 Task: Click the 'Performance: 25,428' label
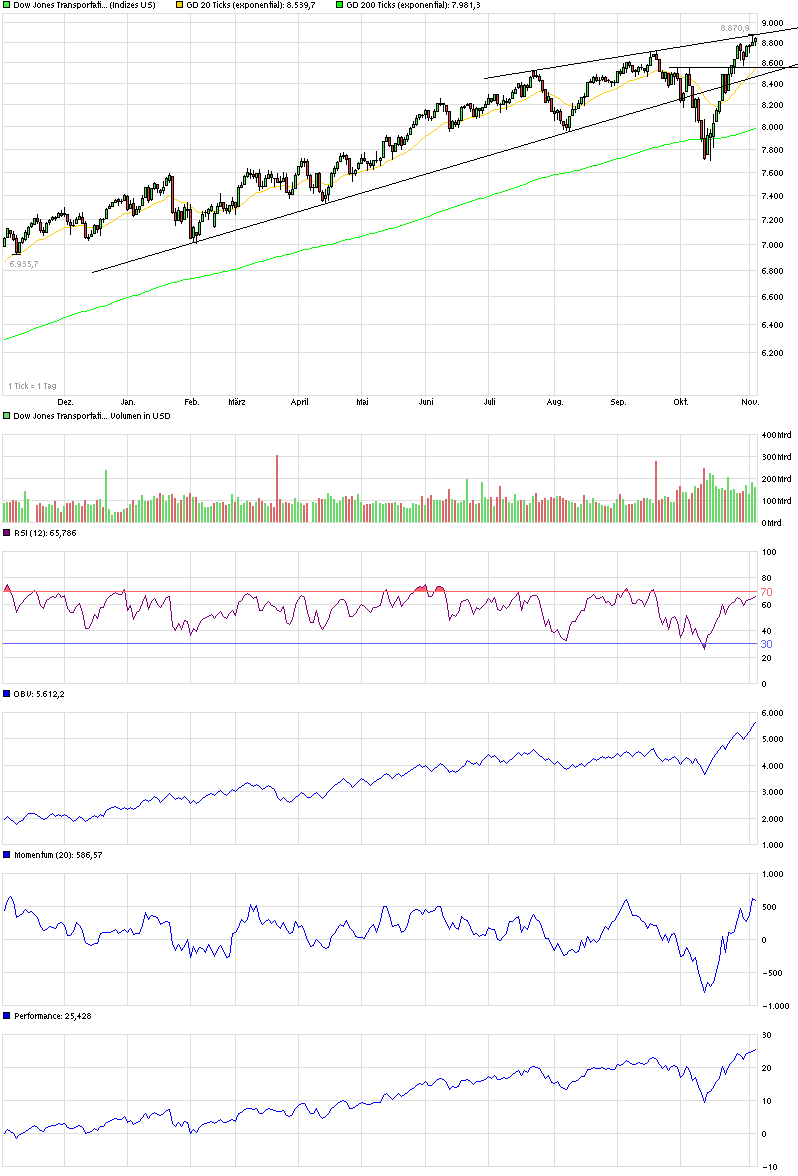[52, 1016]
